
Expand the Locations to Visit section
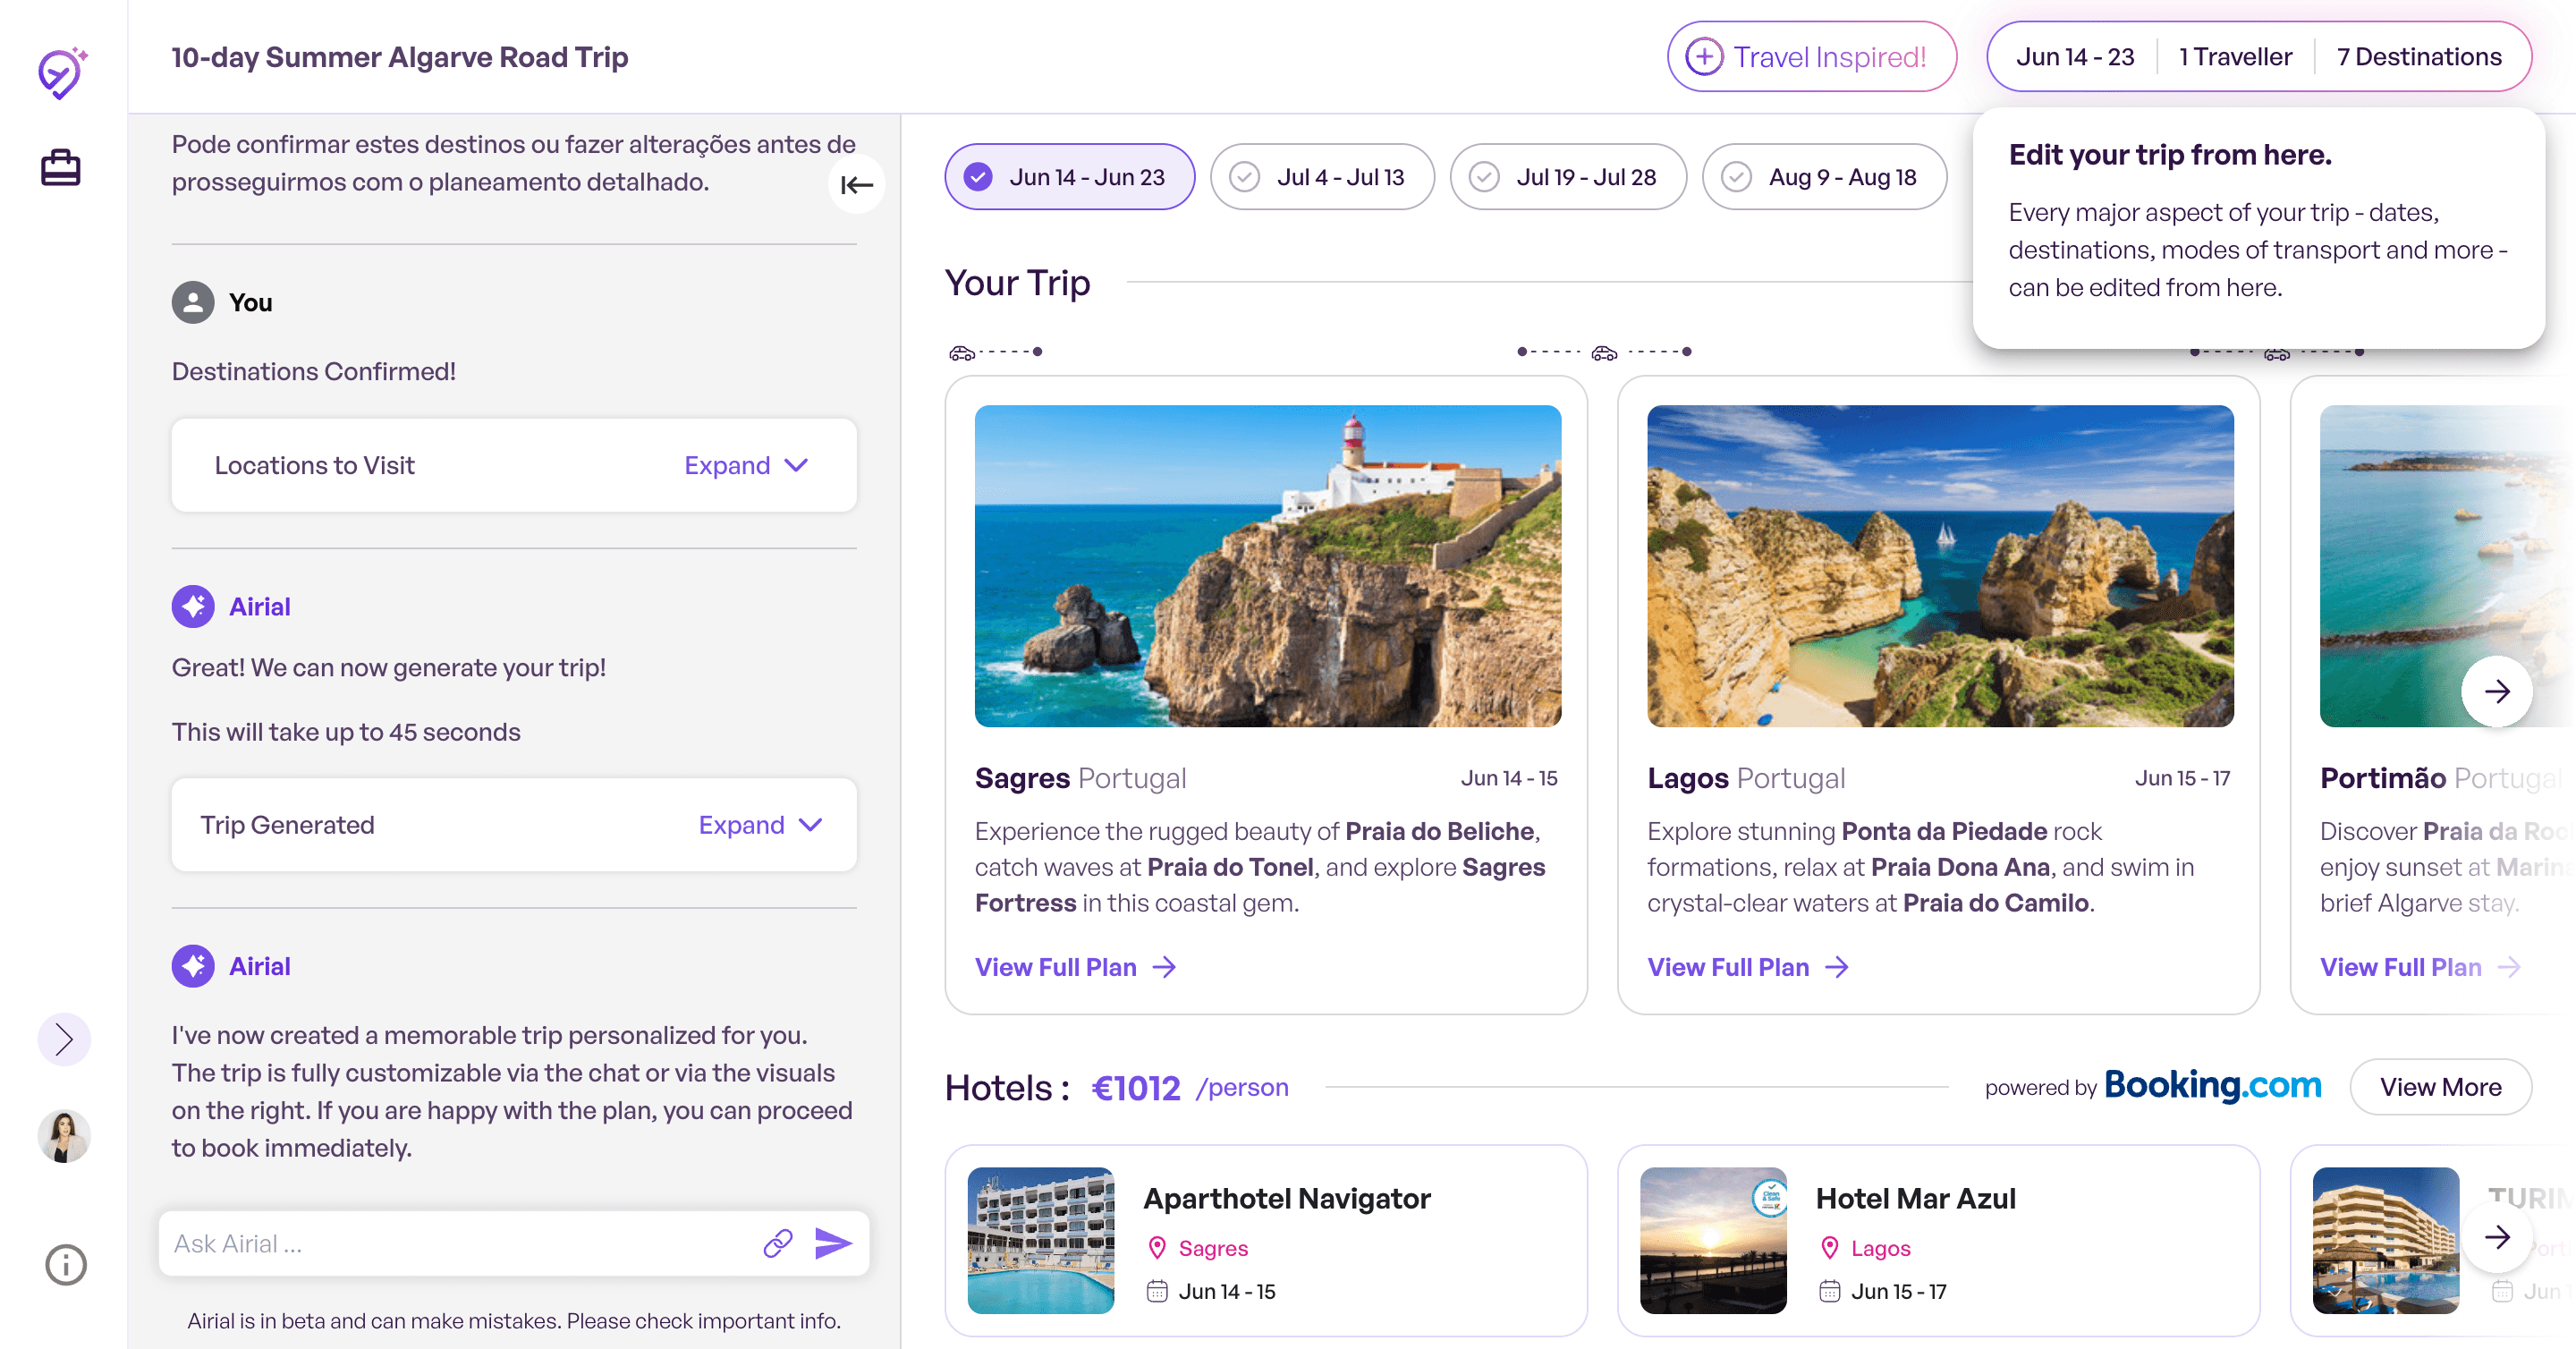(746, 465)
